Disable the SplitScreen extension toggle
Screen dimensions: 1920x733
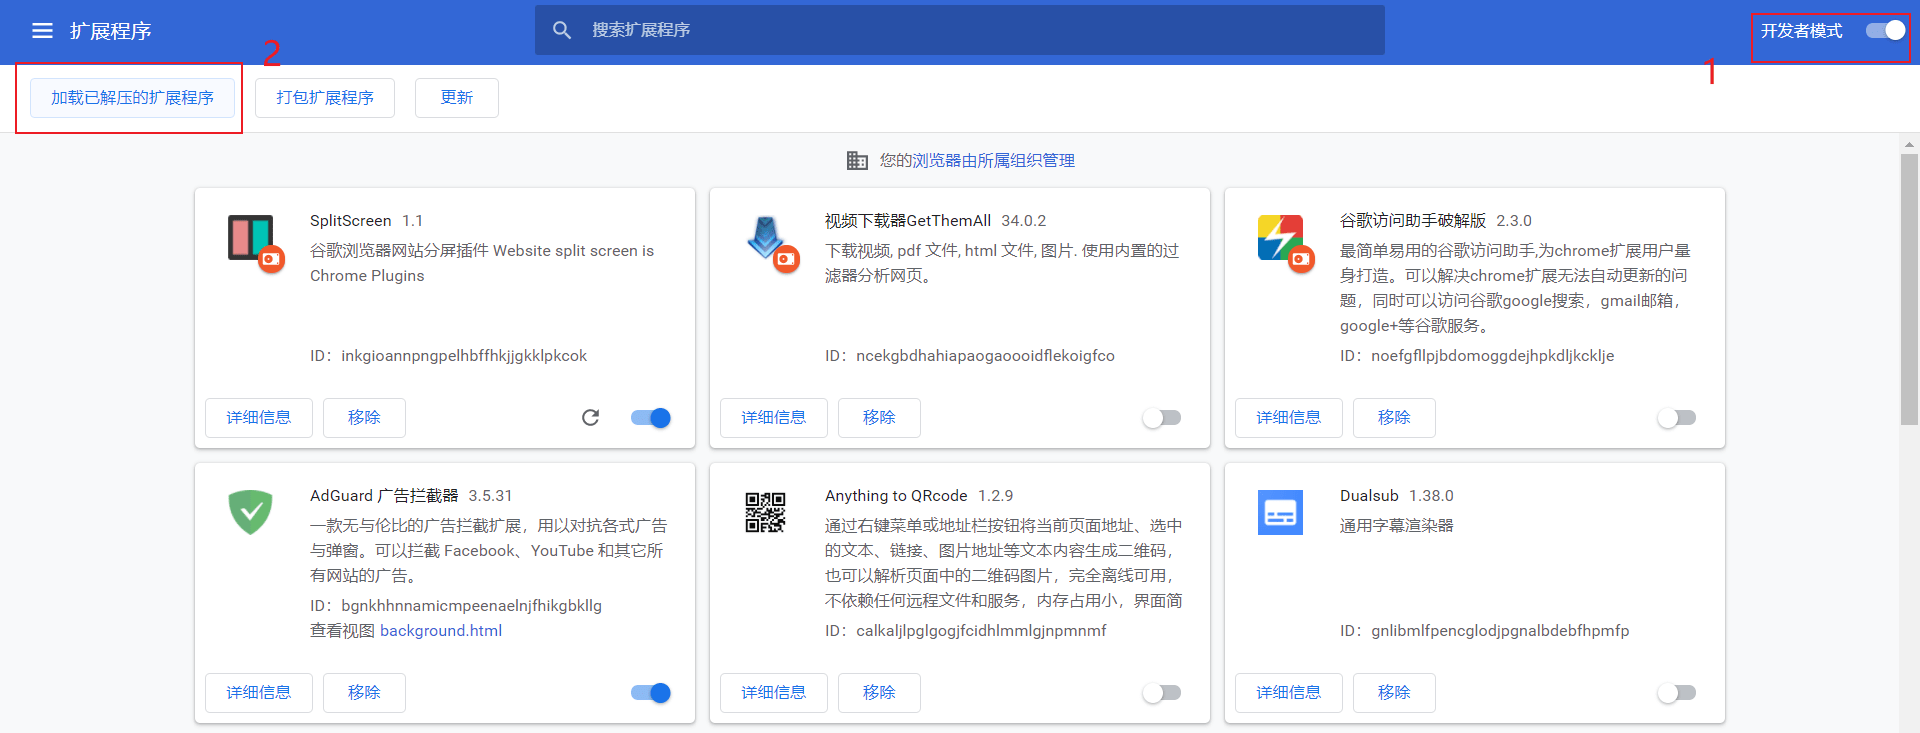(651, 418)
